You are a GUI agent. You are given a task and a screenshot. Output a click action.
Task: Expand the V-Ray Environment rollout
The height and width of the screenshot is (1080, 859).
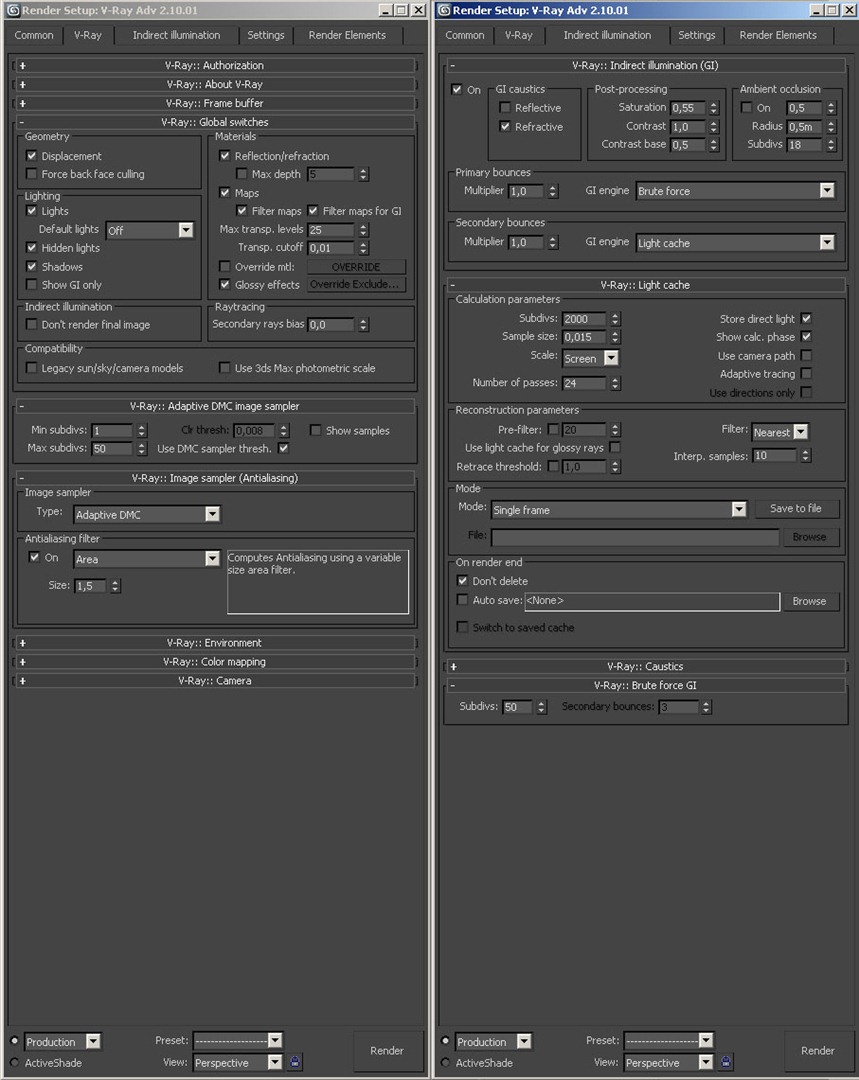pos(214,643)
